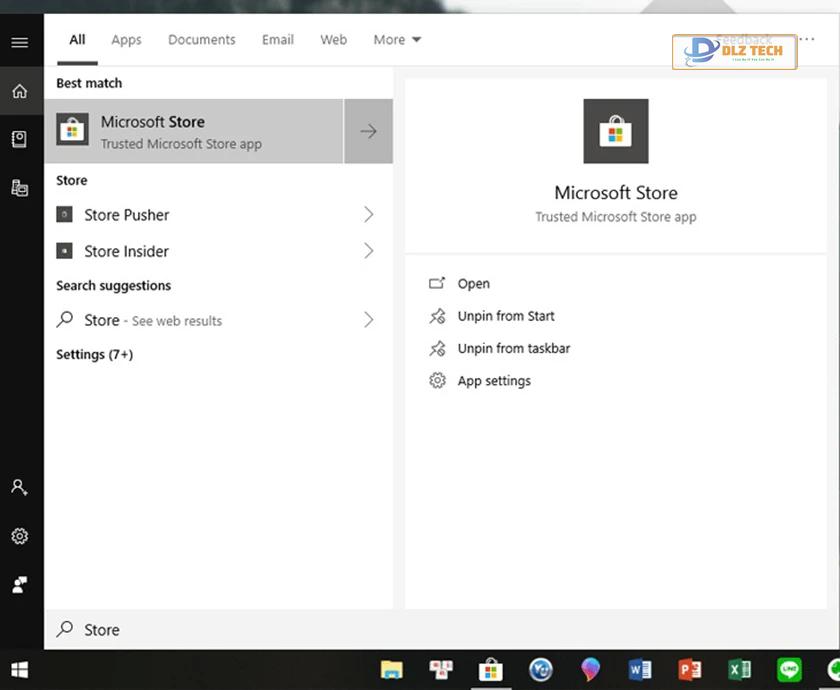Select the Microsoft Store best match result
The width and height of the screenshot is (840, 690).
pyautogui.click(x=194, y=131)
